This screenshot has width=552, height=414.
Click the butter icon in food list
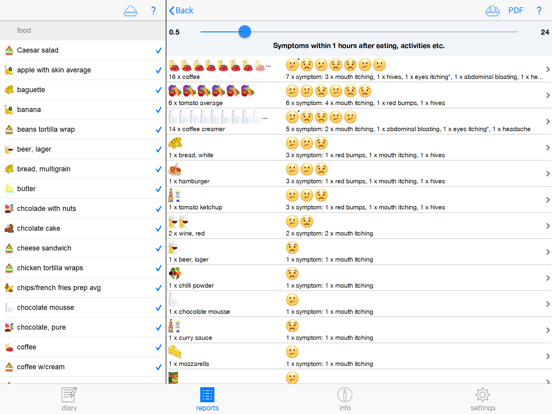pyautogui.click(x=9, y=189)
